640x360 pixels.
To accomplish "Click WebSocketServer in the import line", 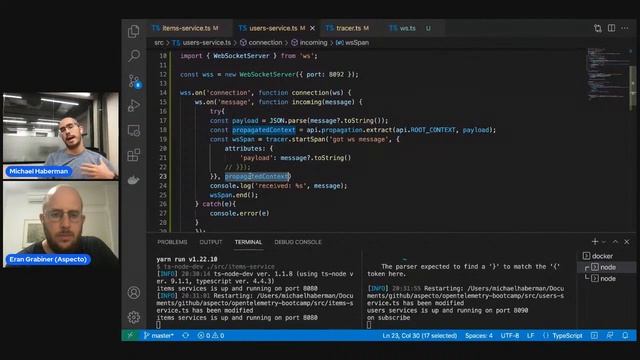I will pyautogui.click(x=241, y=56).
